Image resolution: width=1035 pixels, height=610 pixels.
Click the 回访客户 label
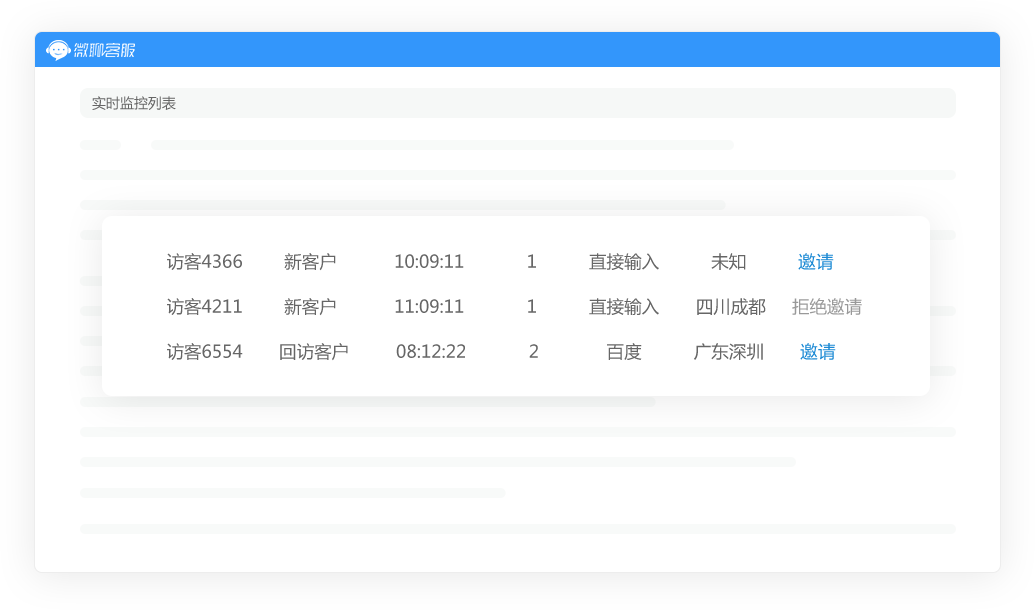[314, 352]
